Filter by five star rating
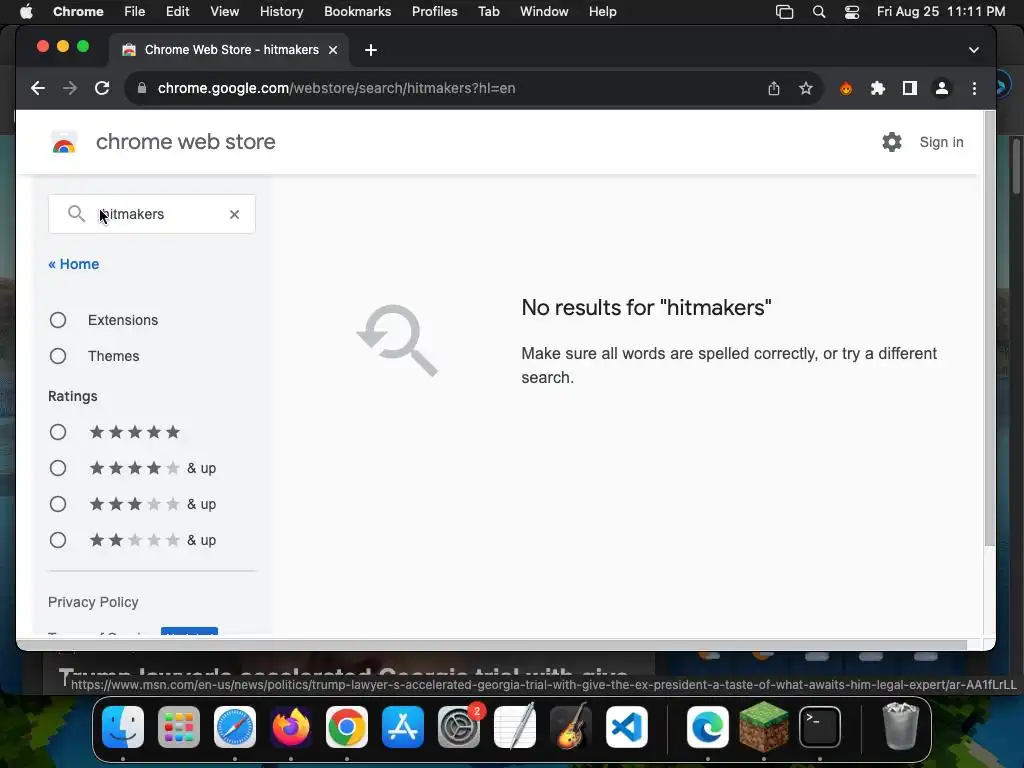The width and height of the screenshot is (1024, 768). (x=58, y=432)
